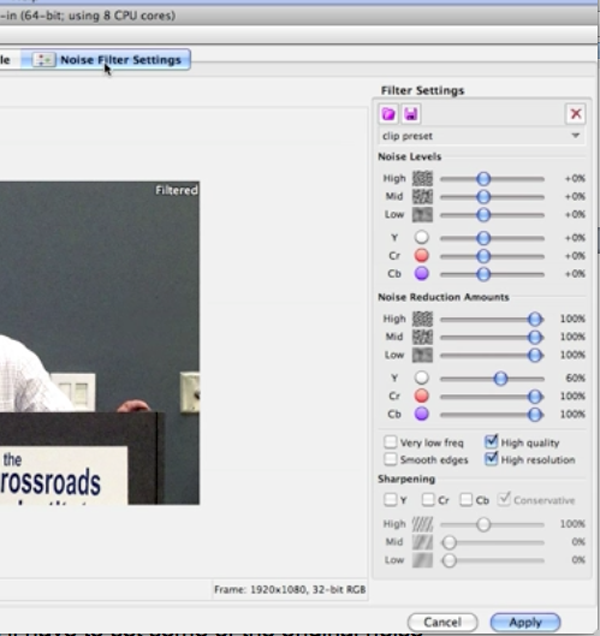The image size is (600, 636).
Task: Click the Noise Reduction Amounts Y white circle
Action: tap(422, 378)
